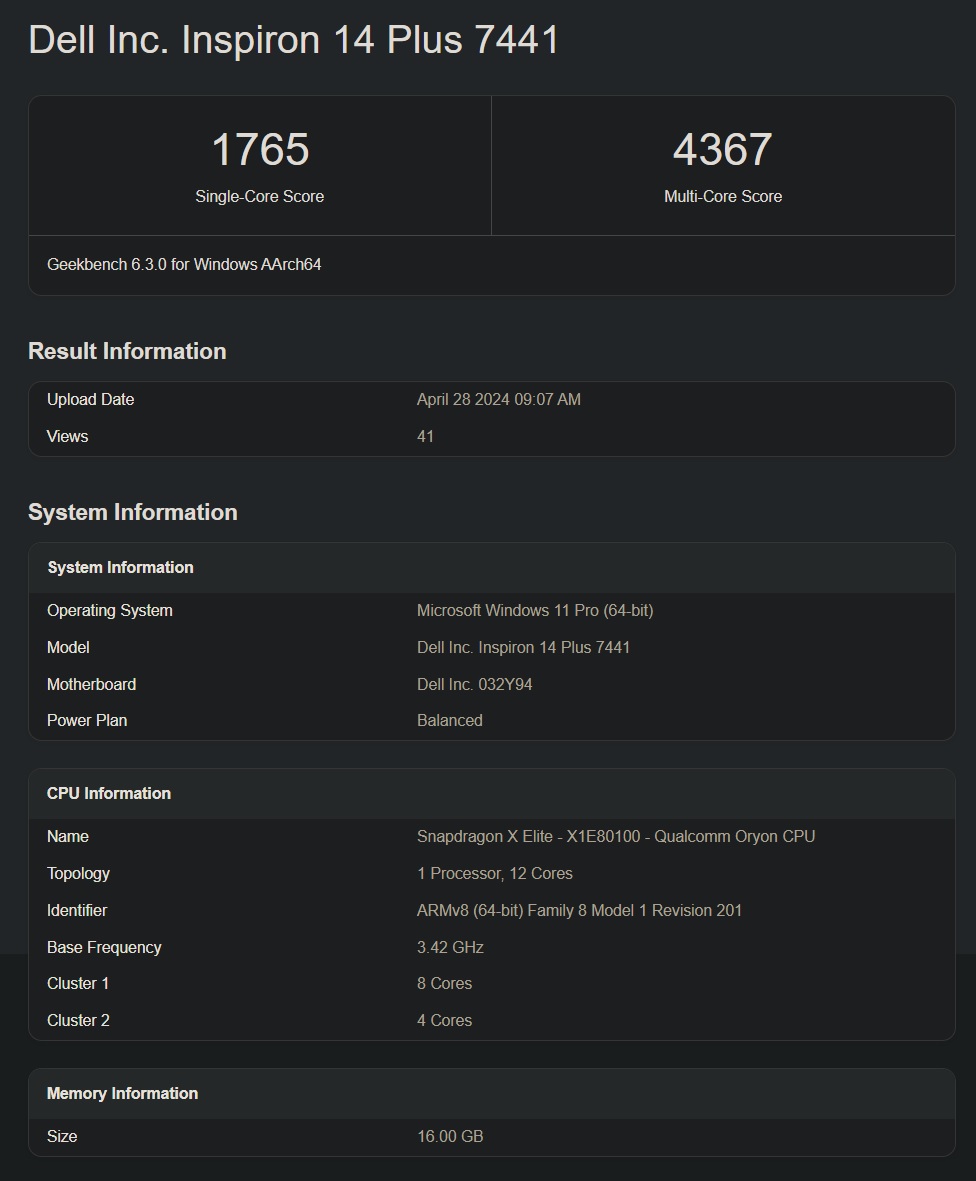Select the Cluster 1 value 8 Cores
976x1181 pixels.
tap(444, 983)
